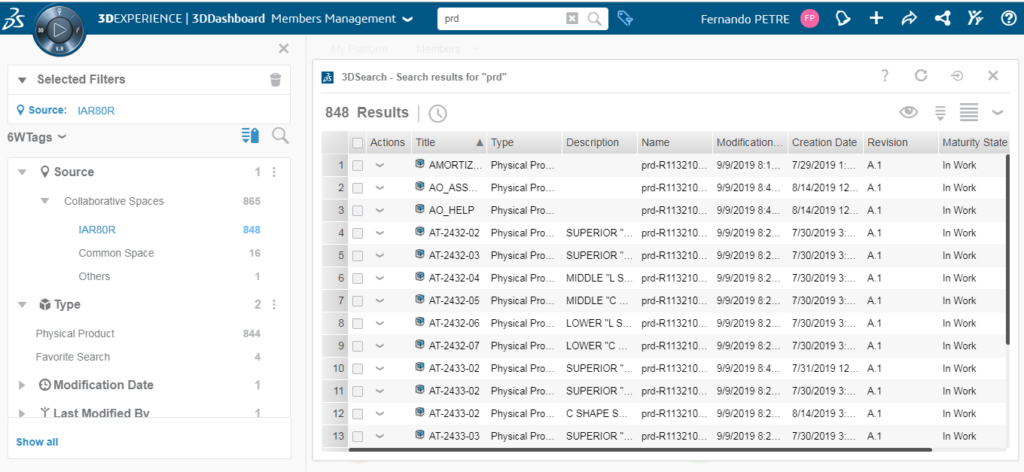Image resolution: width=1024 pixels, height=472 pixels.
Task: Sort table by Type column header
Action: 524,142
